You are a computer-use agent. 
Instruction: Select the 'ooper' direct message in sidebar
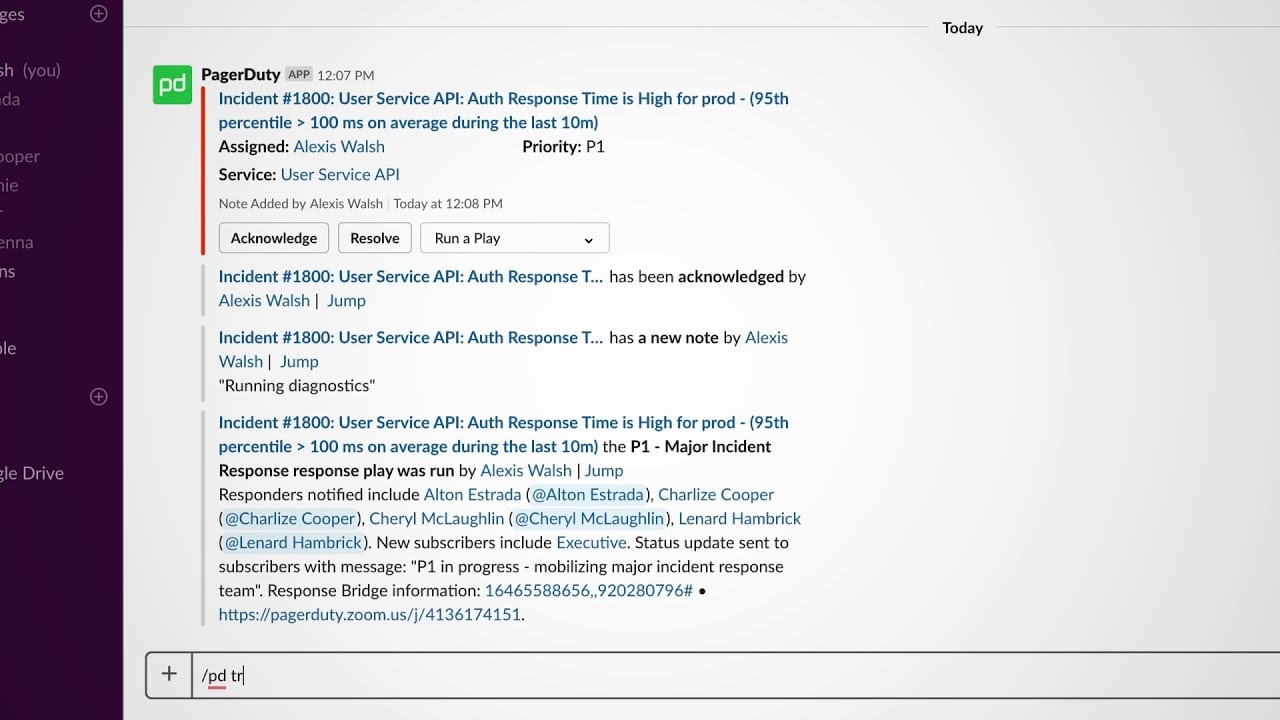[20, 156]
